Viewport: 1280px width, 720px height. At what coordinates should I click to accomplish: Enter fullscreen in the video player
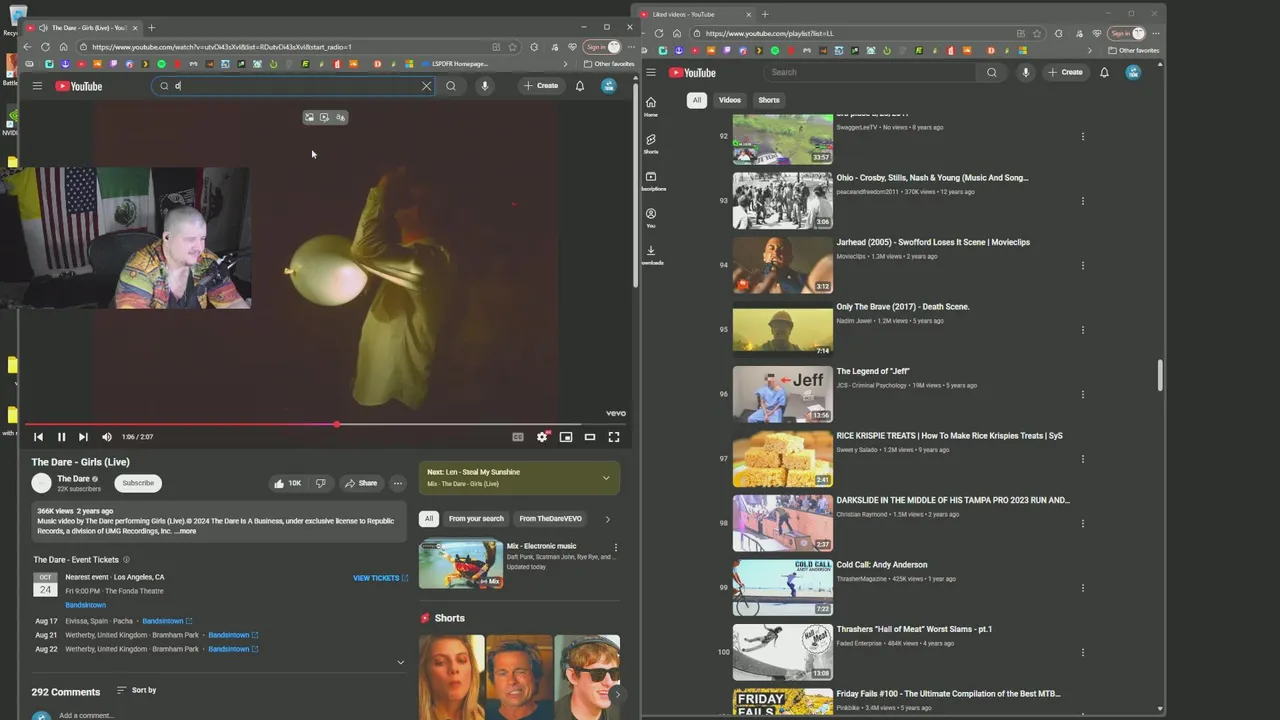click(614, 437)
